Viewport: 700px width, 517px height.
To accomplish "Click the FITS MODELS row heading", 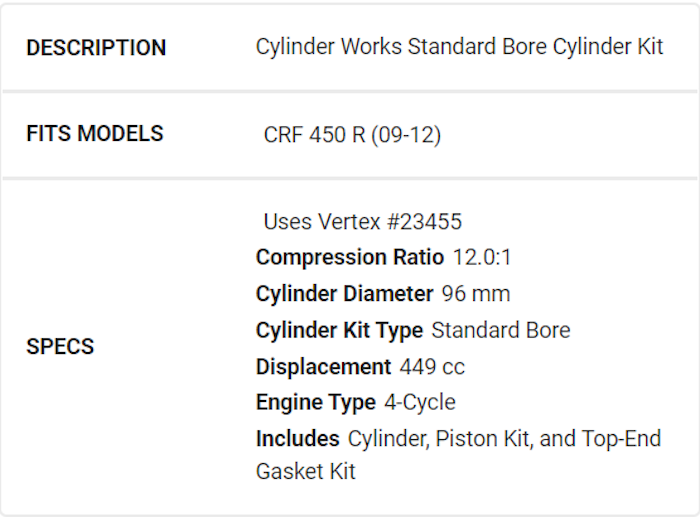I will [x=95, y=134].
